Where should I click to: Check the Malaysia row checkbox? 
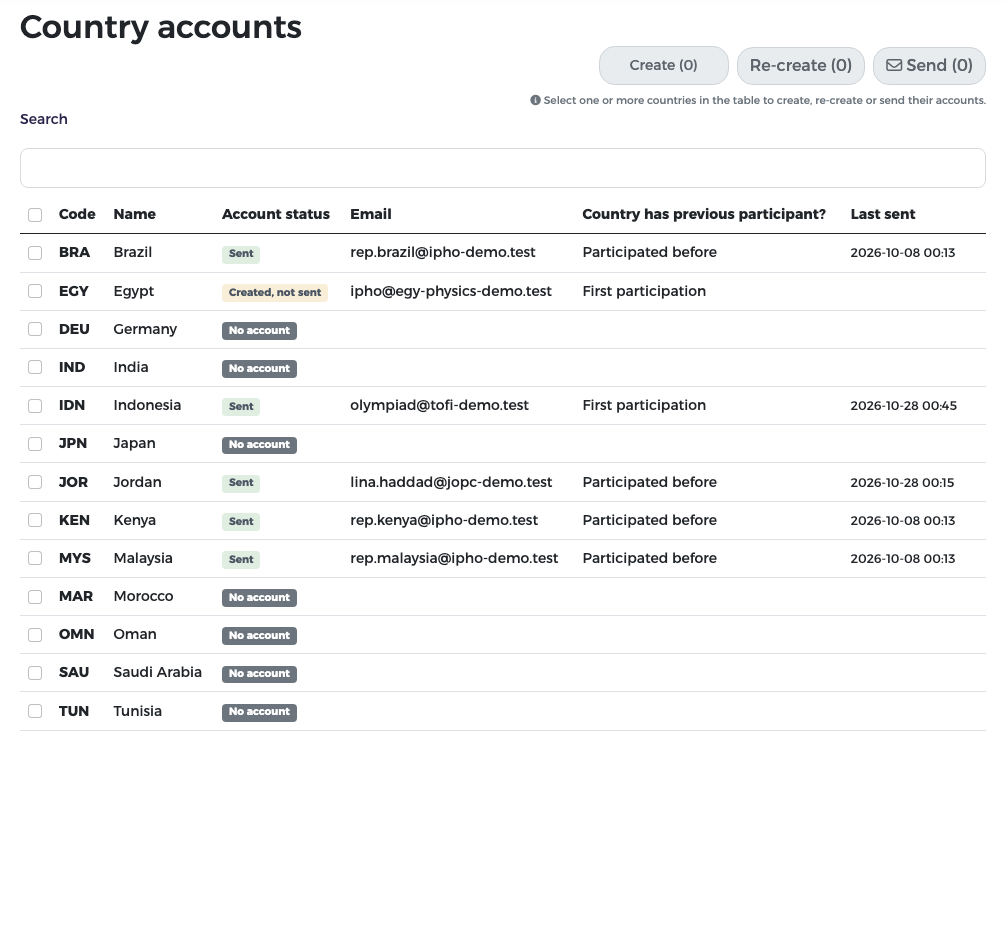[x=35, y=558]
